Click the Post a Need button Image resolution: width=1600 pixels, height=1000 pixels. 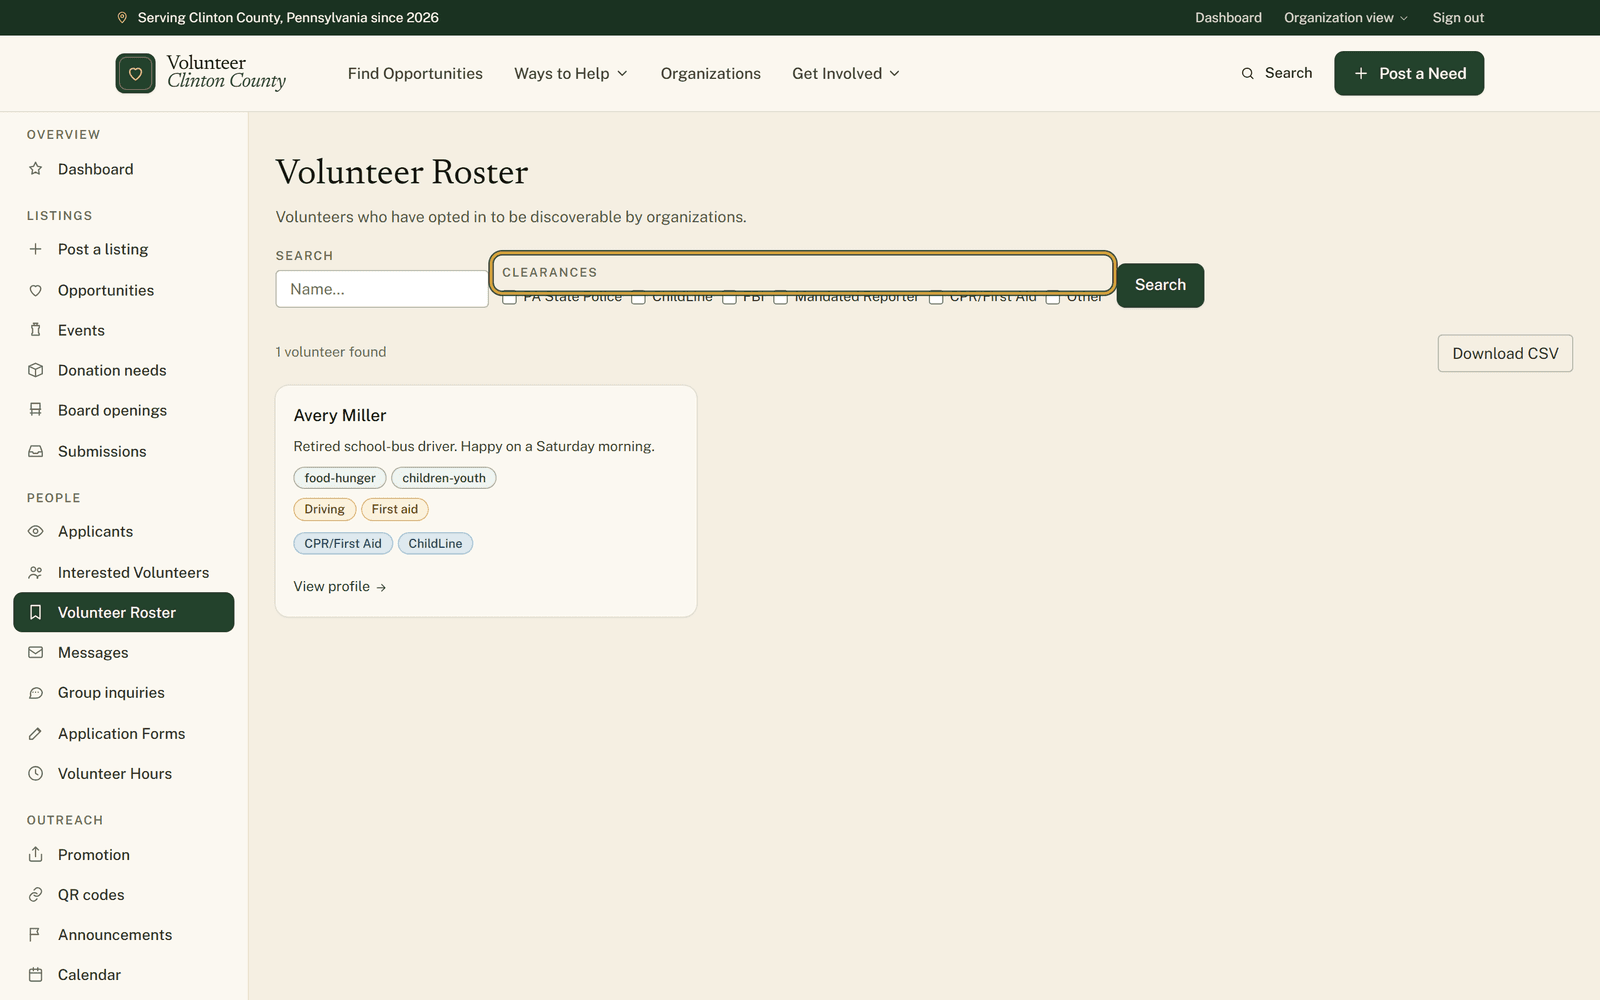pos(1409,73)
